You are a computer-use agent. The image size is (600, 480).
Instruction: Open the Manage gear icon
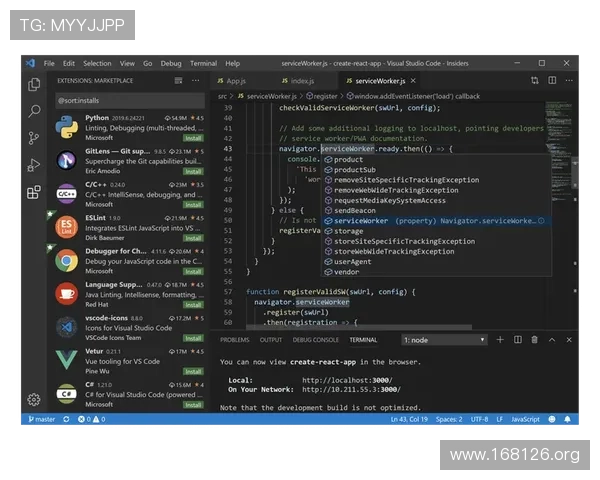pyautogui.click(x=34, y=400)
